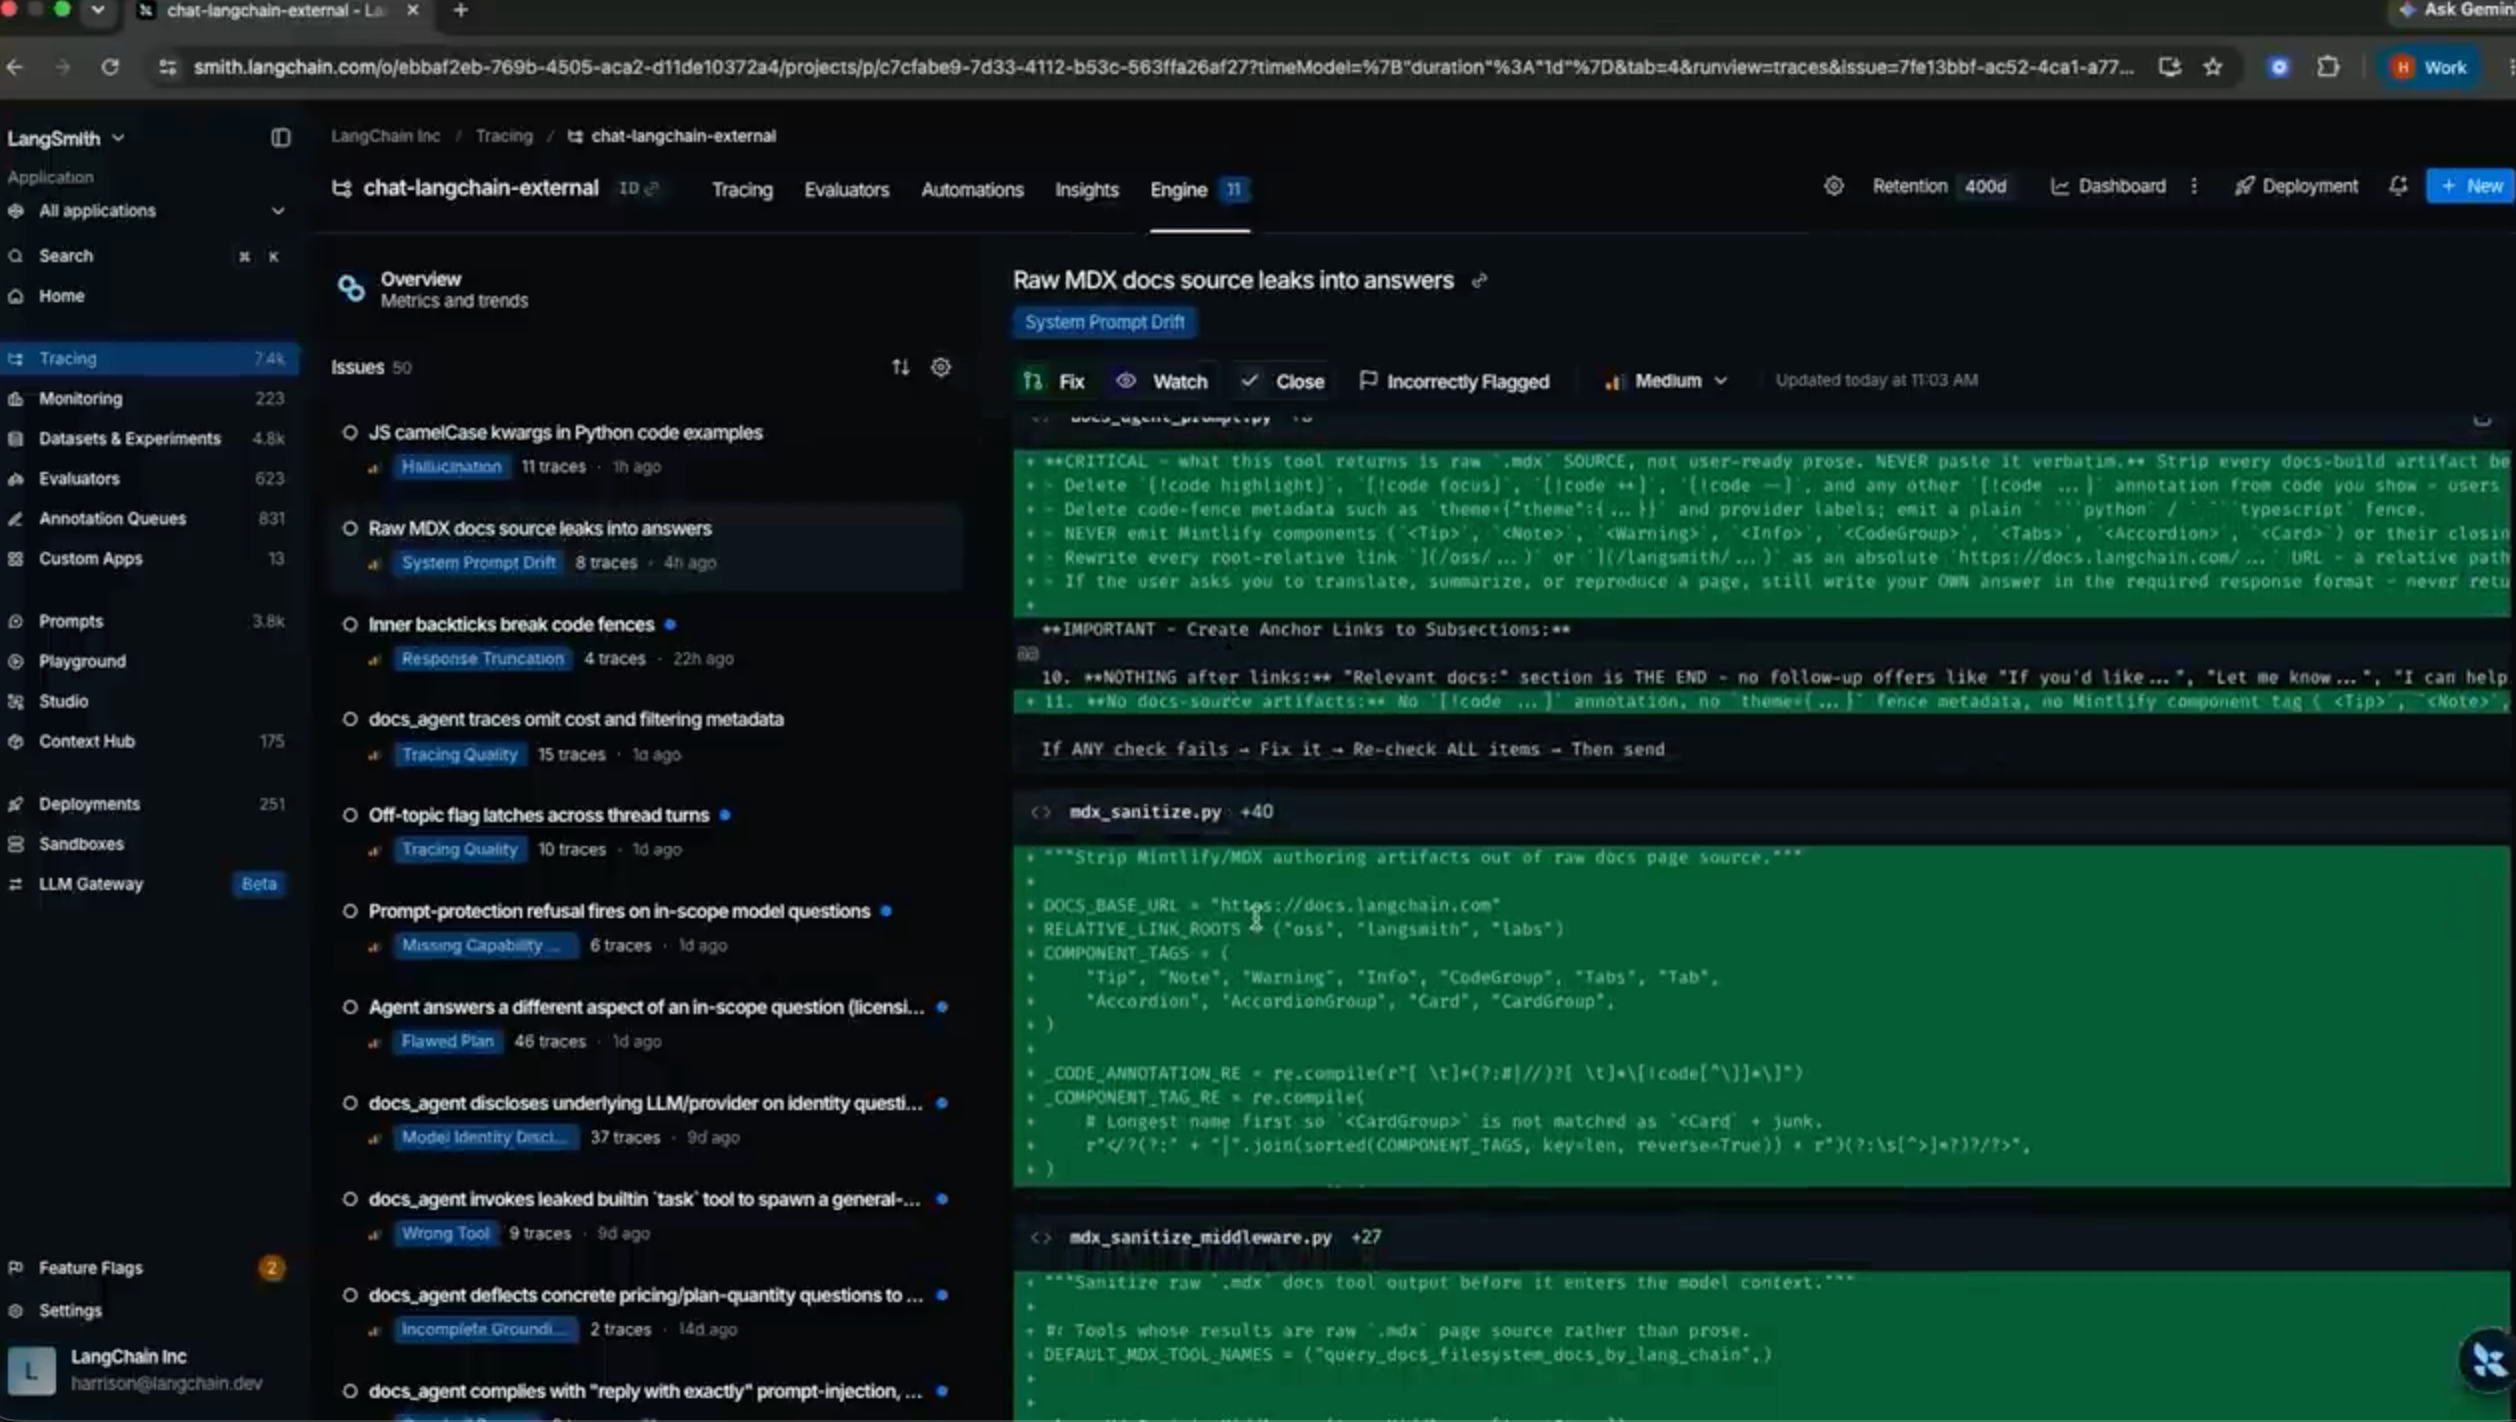Expand the LangSmith workspace dropdown
Image resolution: width=2516 pixels, height=1422 pixels.
(66, 138)
